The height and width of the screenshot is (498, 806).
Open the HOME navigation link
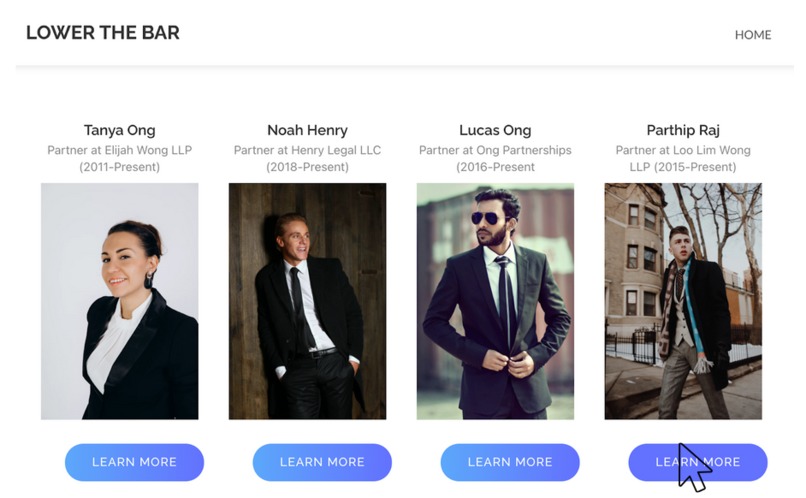pos(753,35)
